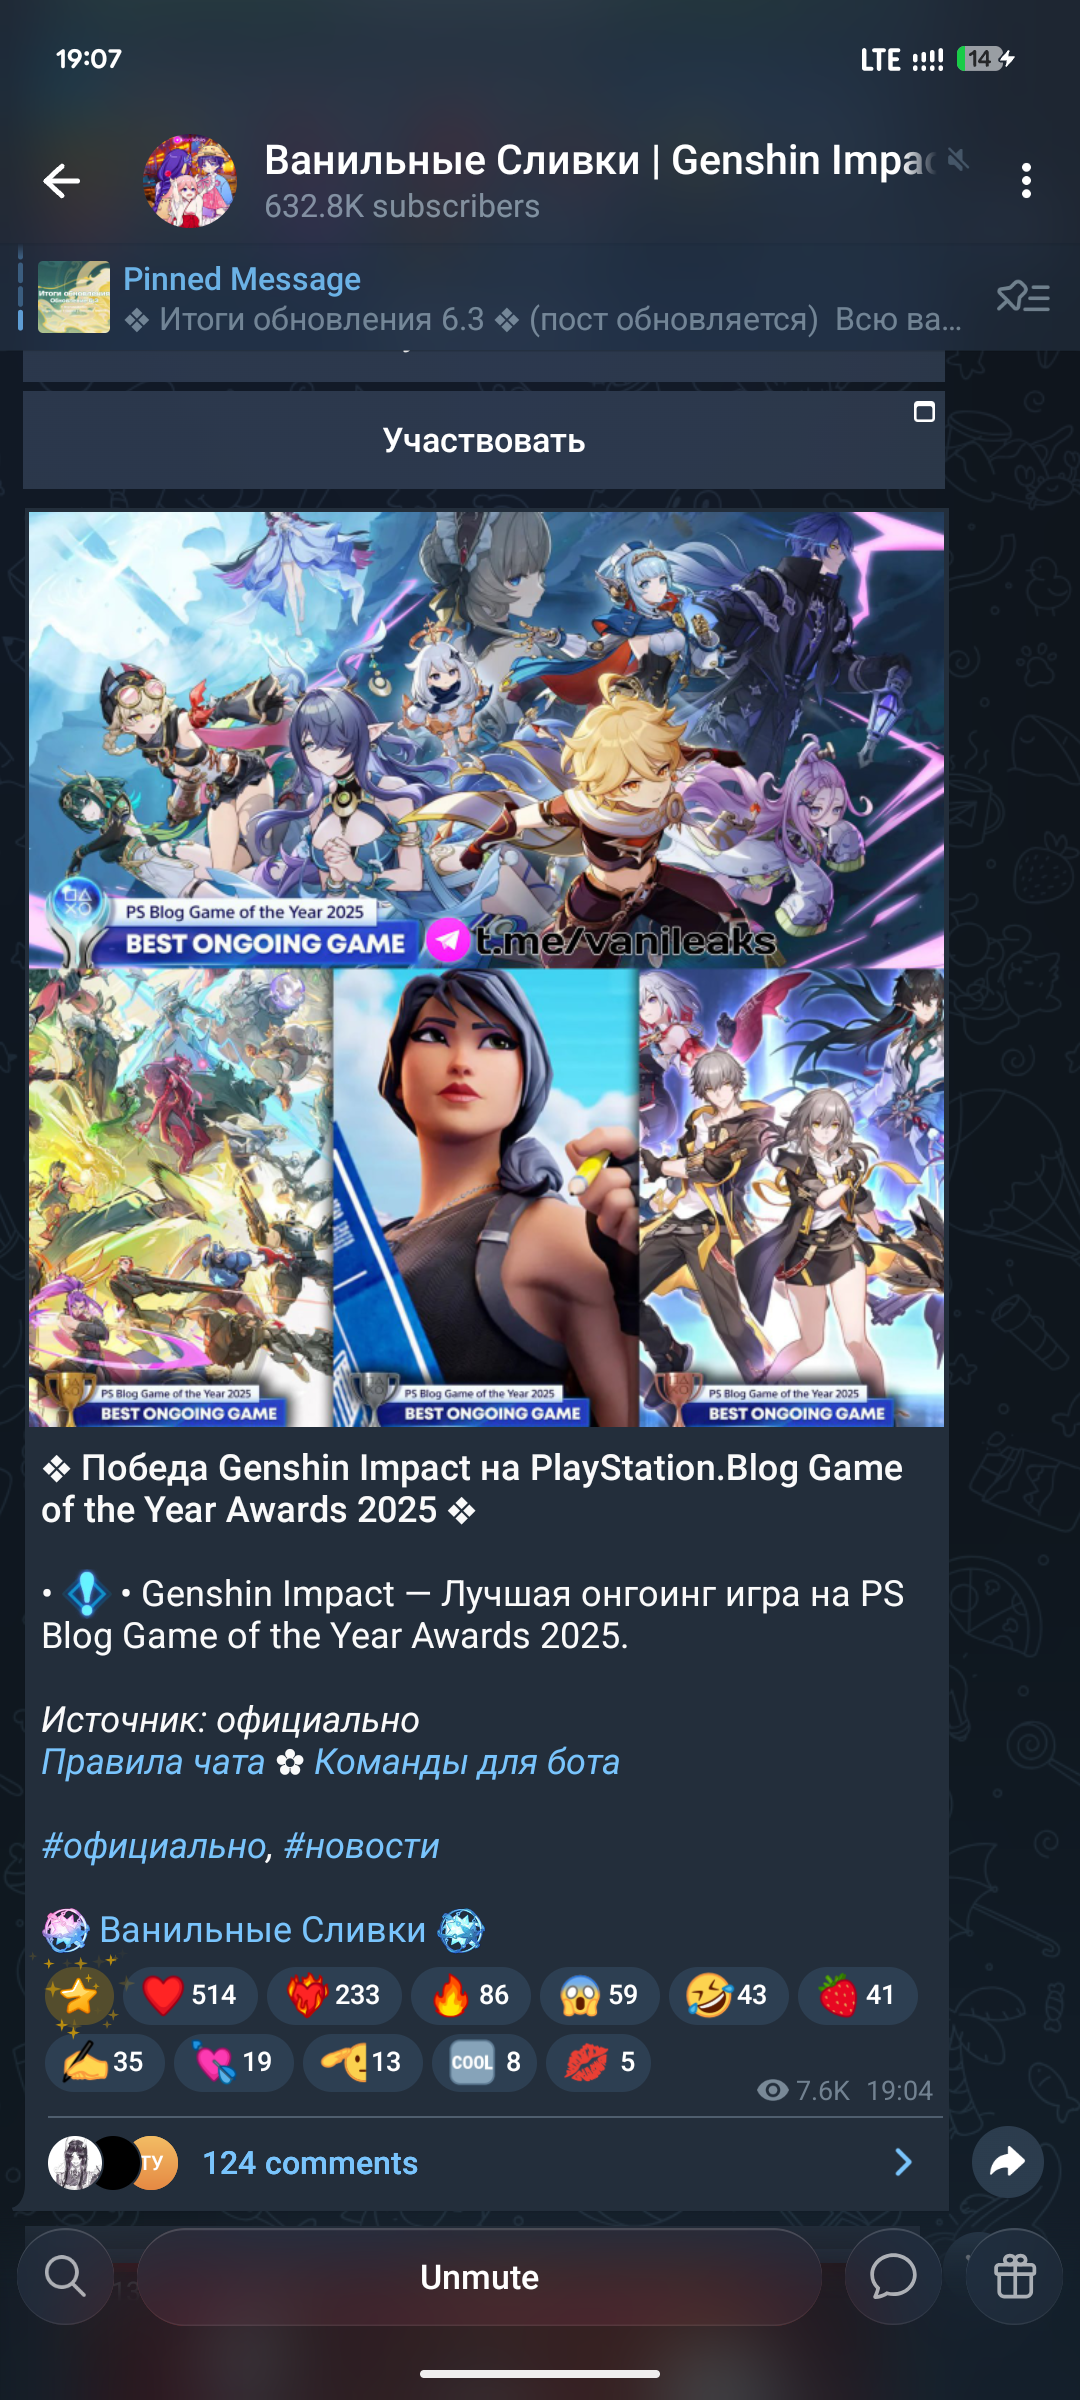The width and height of the screenshot is (1080, 2400).
Task: Toggle the strawberry reaction showing 41
Action: (857, 1995)
